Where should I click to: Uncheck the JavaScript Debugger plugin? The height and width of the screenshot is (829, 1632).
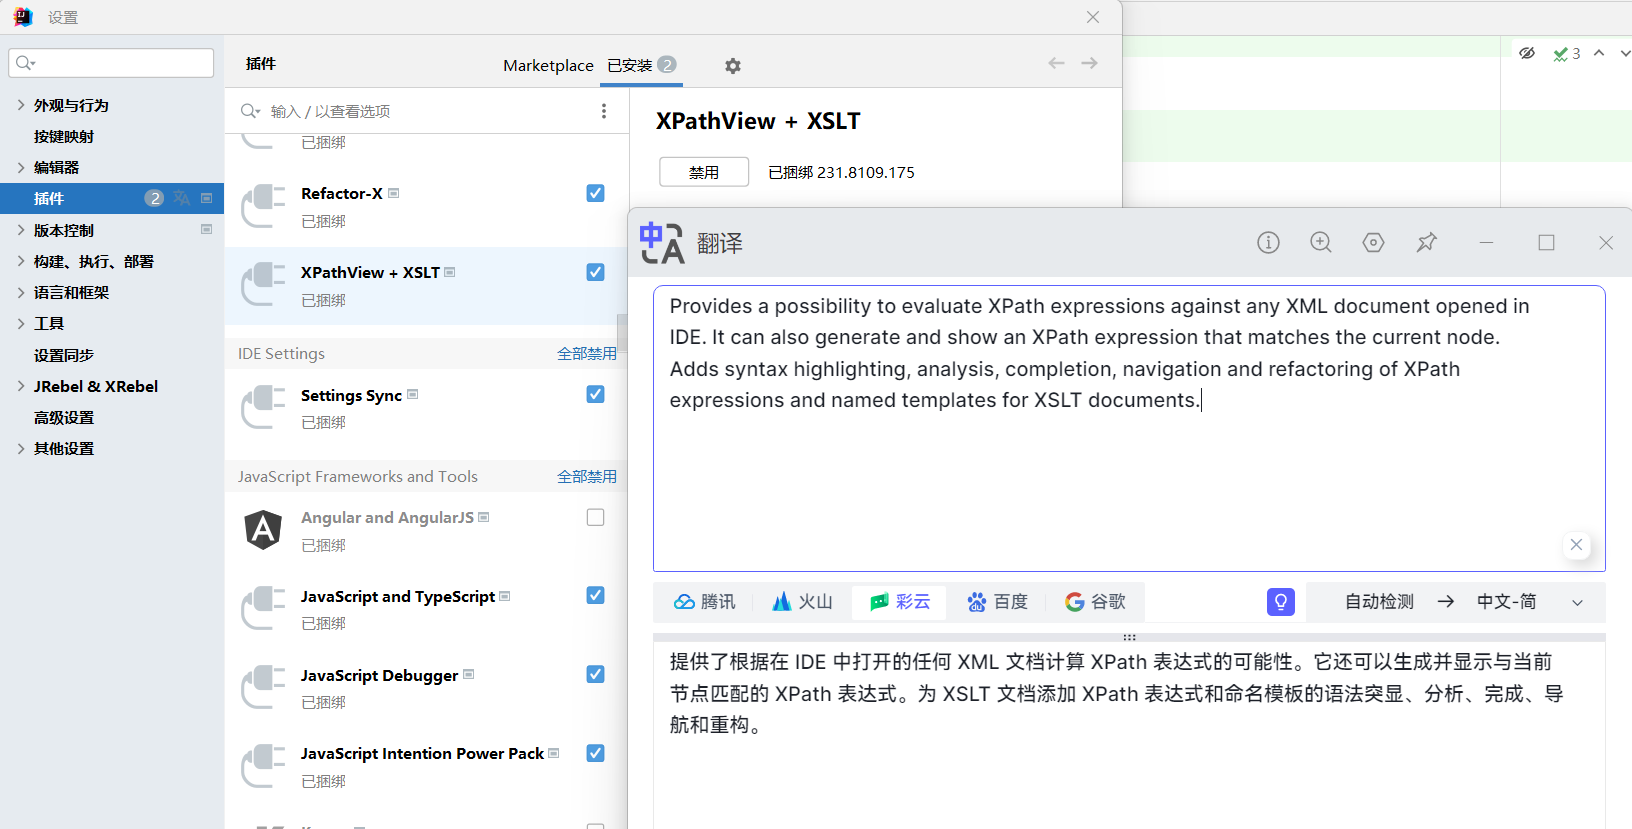tap(595, 674)
